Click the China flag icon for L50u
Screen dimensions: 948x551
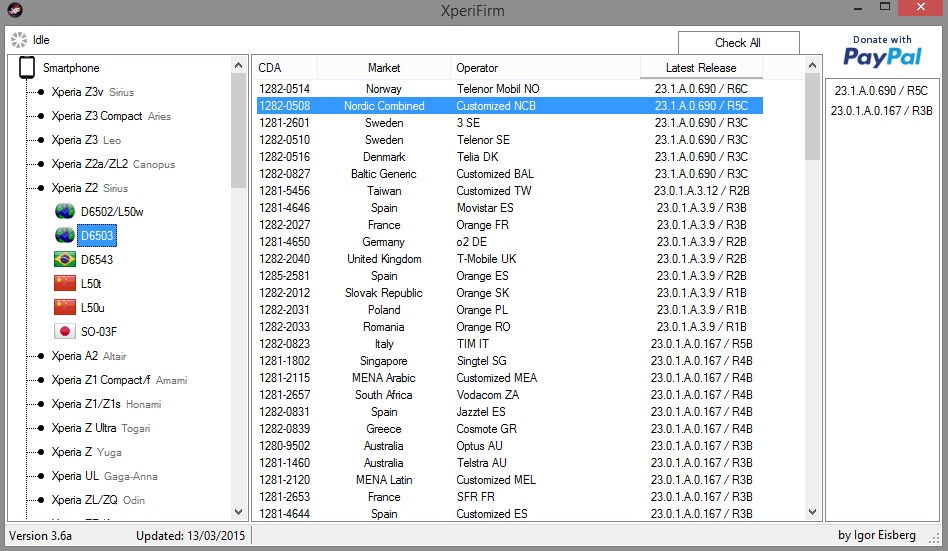[x=65, y=307]
